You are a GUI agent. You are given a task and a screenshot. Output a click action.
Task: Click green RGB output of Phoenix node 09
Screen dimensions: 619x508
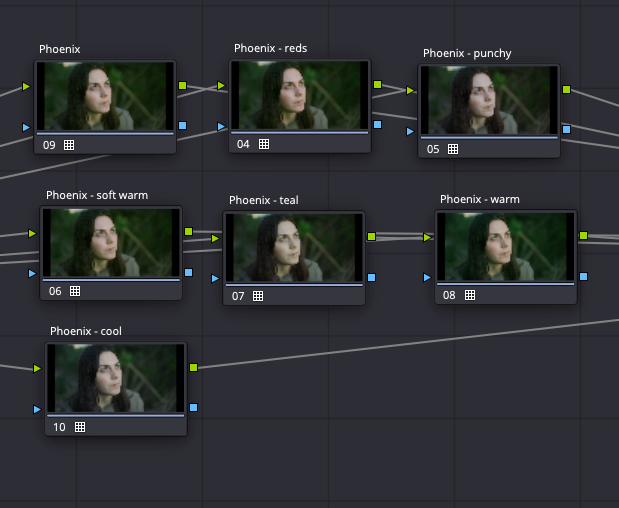pos(182,87)
